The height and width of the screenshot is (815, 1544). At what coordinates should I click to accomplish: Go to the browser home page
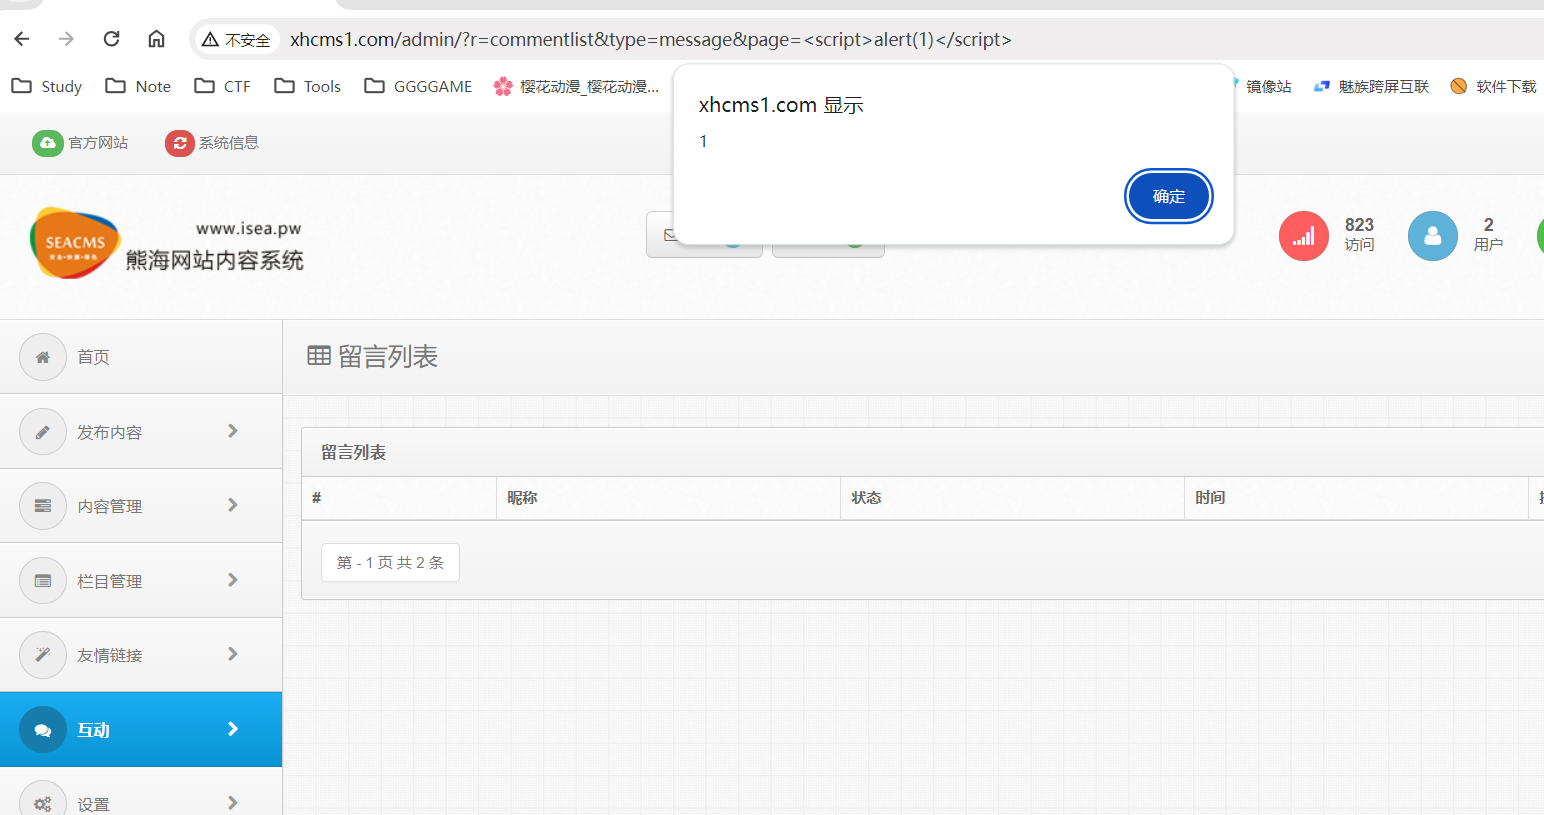[156, 39]
